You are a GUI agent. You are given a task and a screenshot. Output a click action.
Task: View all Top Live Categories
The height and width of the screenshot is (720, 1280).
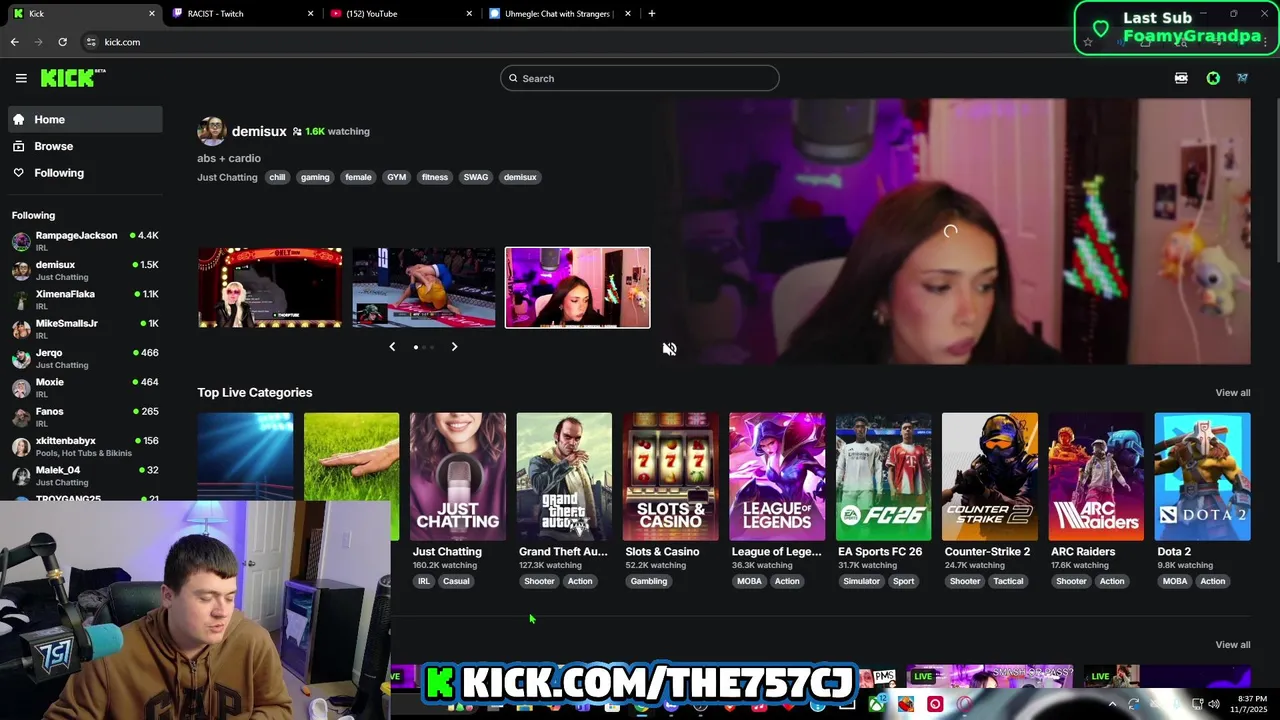1232,393
